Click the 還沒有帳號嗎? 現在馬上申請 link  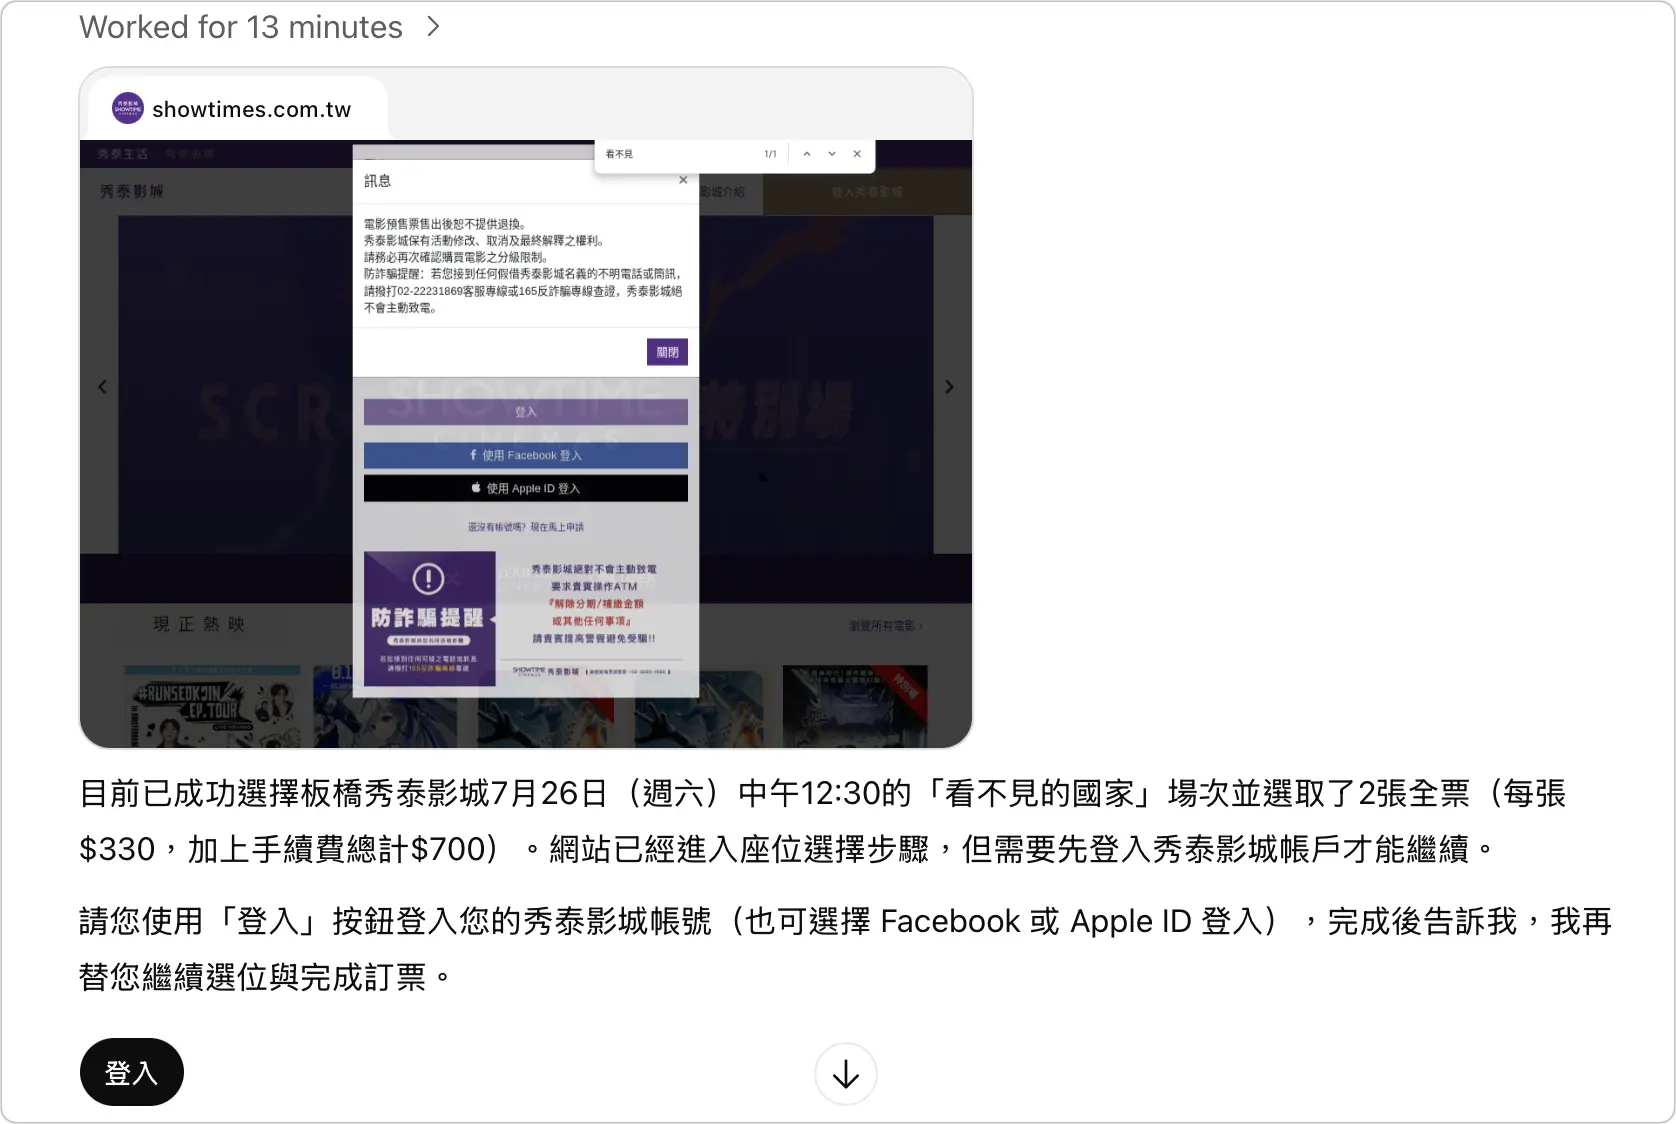tap(526, 527)
